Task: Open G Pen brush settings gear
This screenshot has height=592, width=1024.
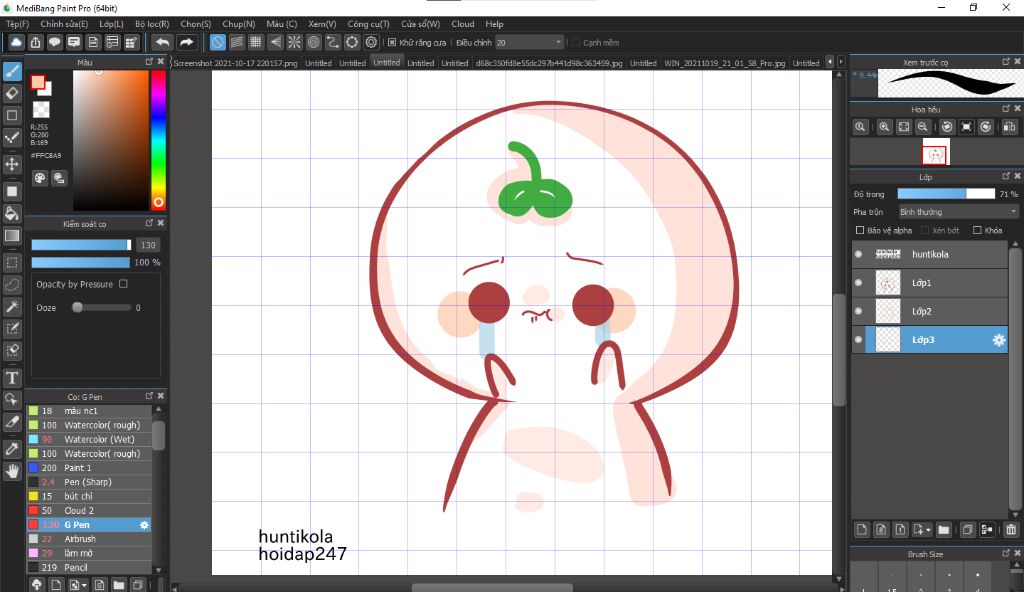Action: (144, 525)
